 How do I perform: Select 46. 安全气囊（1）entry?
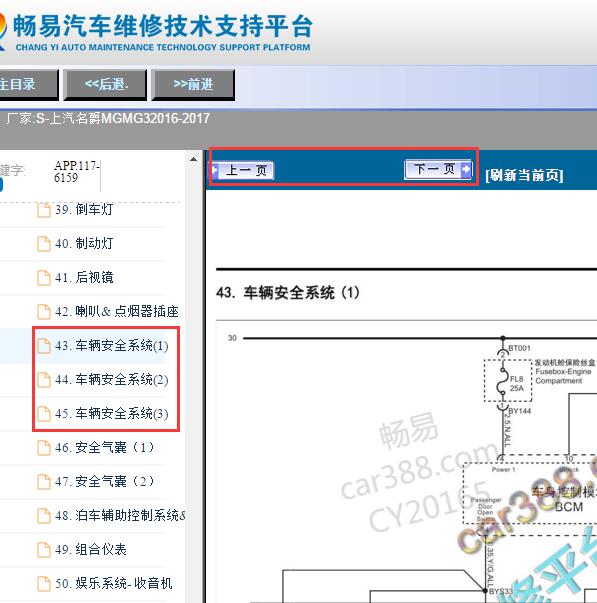pyautogui.click(x=105, y=447)
